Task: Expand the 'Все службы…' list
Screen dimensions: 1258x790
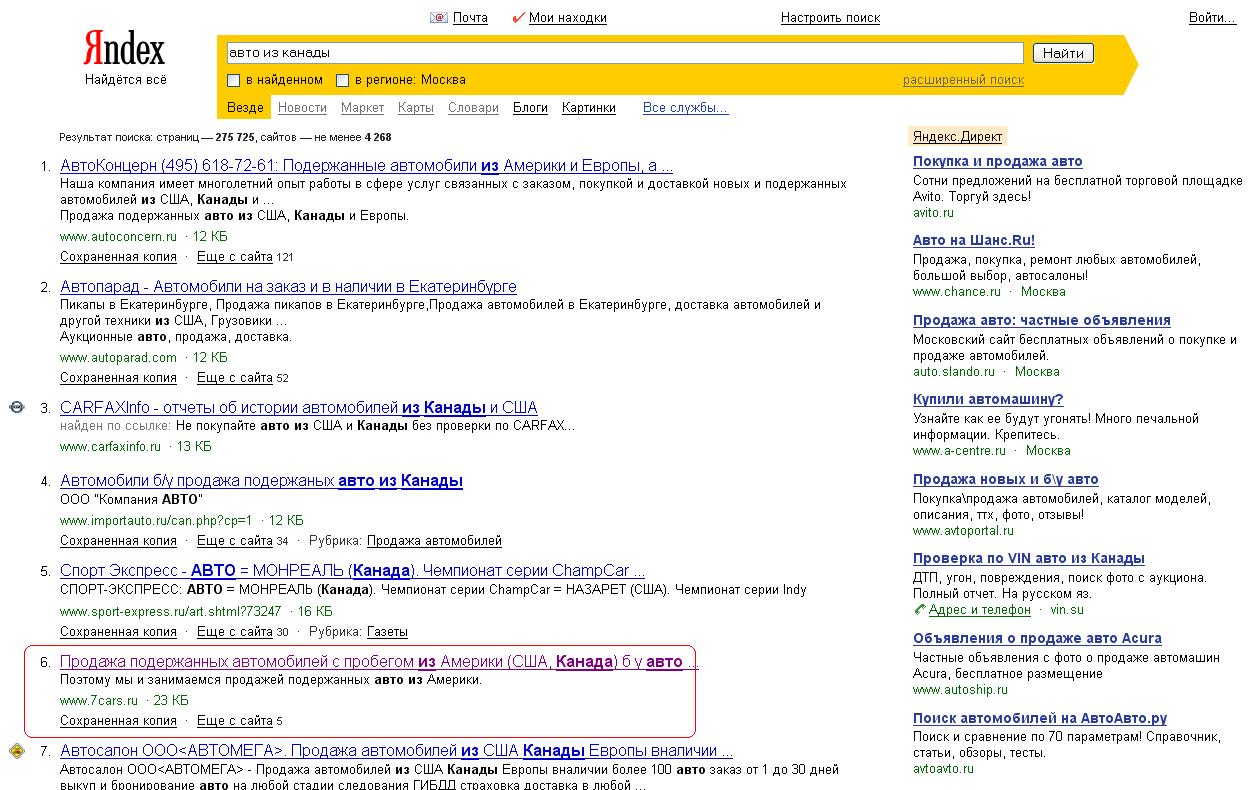Action: (x=685, y=108)
